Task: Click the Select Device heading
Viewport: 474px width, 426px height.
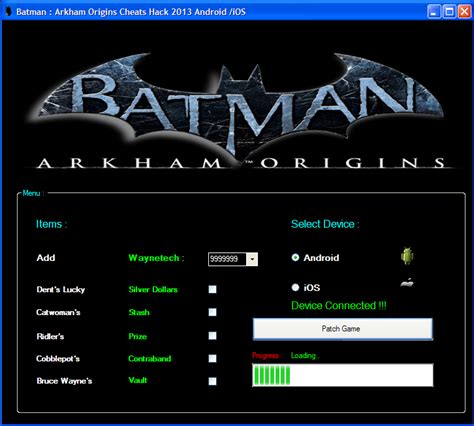Action: (x=325, y=224)
